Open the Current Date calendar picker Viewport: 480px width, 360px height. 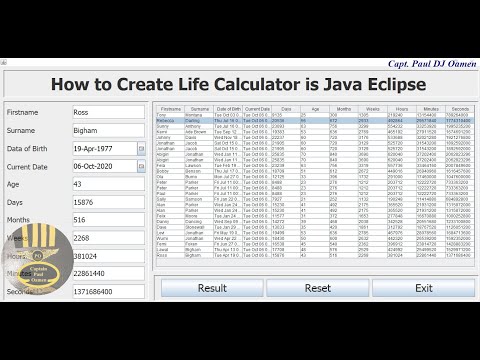coord(141,166)
